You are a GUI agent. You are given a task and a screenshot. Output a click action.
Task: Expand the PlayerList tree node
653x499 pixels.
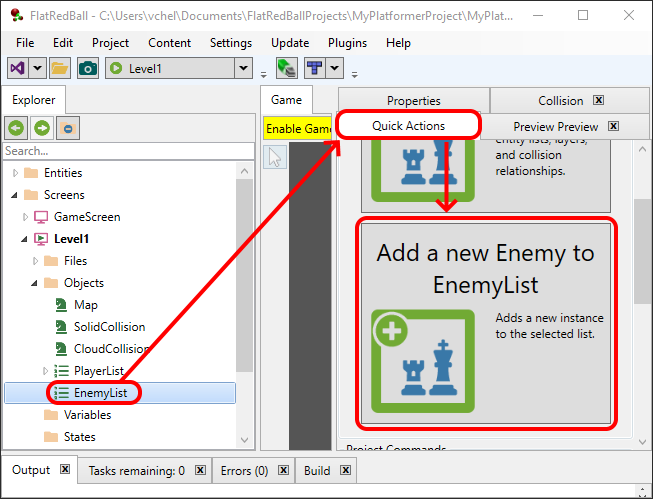click(x=44, y=371)
